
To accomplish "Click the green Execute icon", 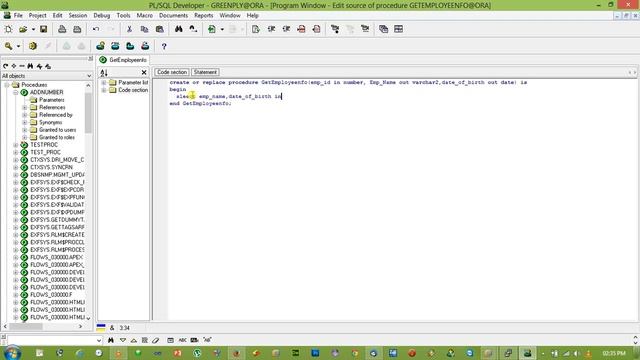I will coord(212,29).
